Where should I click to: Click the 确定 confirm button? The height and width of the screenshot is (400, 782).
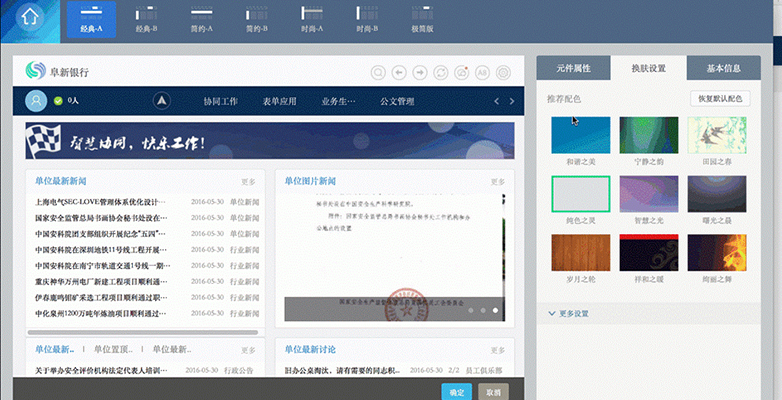tap(456, 392)
